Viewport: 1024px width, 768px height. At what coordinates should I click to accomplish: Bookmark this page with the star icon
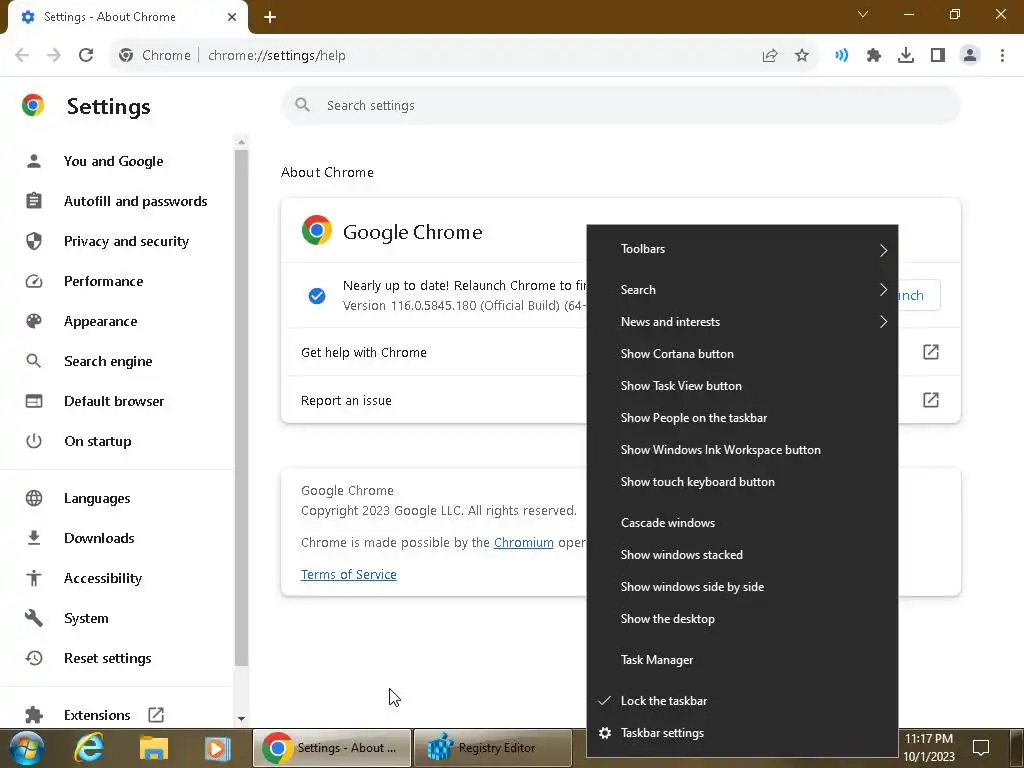pos(802,56)
